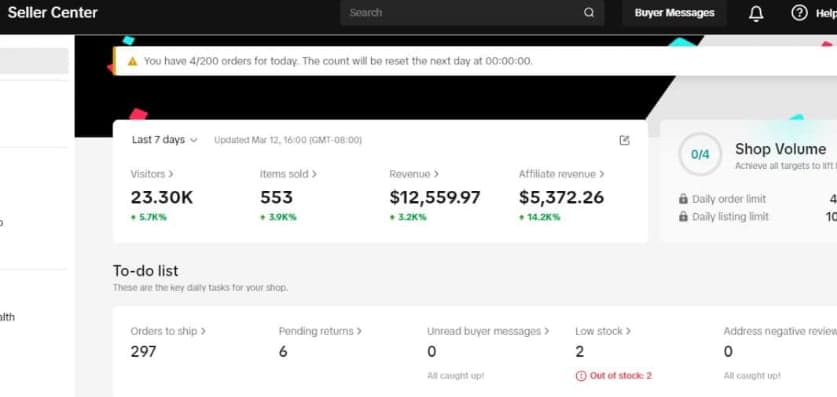The width and height of the screenshot is (837, 397).
Task: Open Address negative reviews task
Action: tap(780, 331)
